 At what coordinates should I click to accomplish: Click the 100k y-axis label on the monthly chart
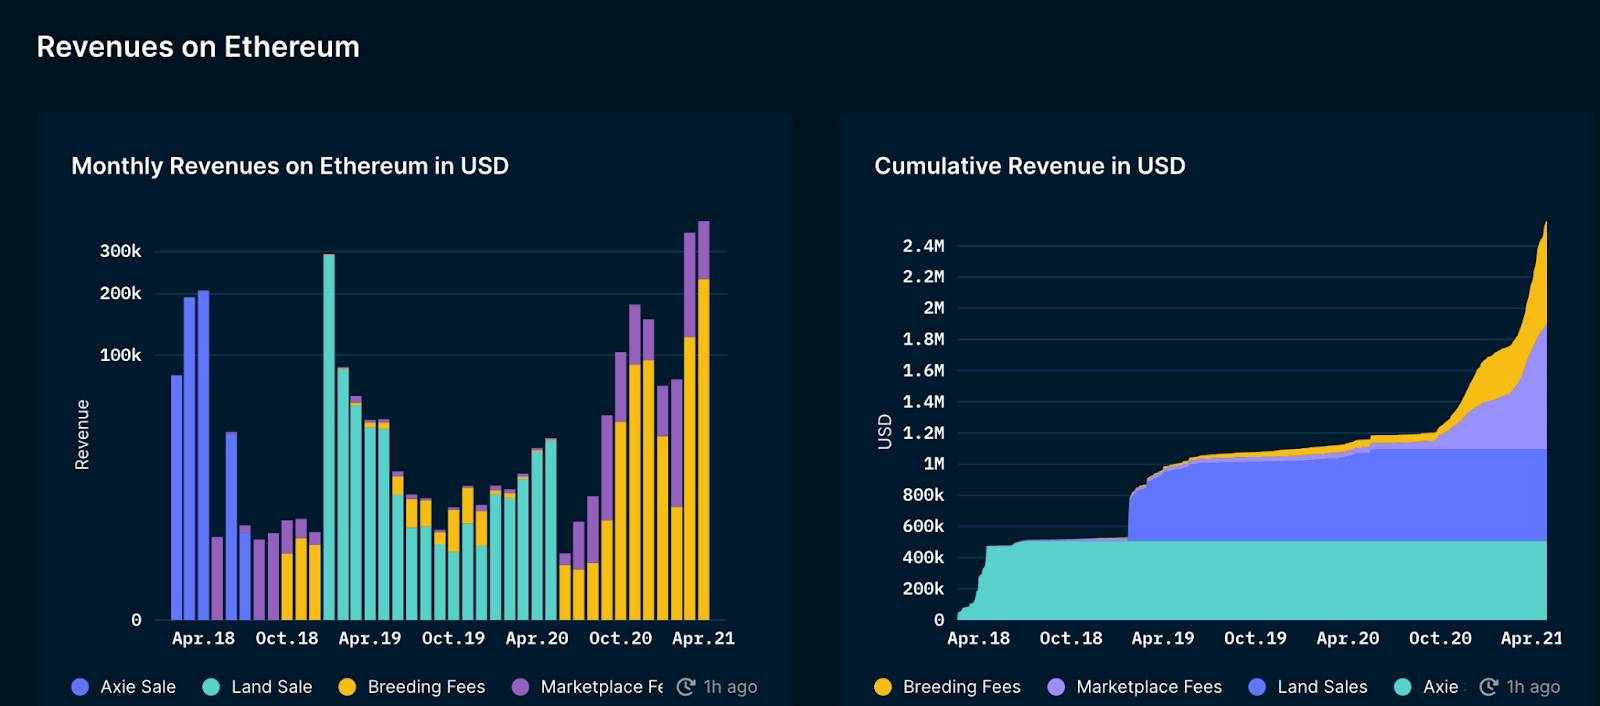click(x=120, y=355)
